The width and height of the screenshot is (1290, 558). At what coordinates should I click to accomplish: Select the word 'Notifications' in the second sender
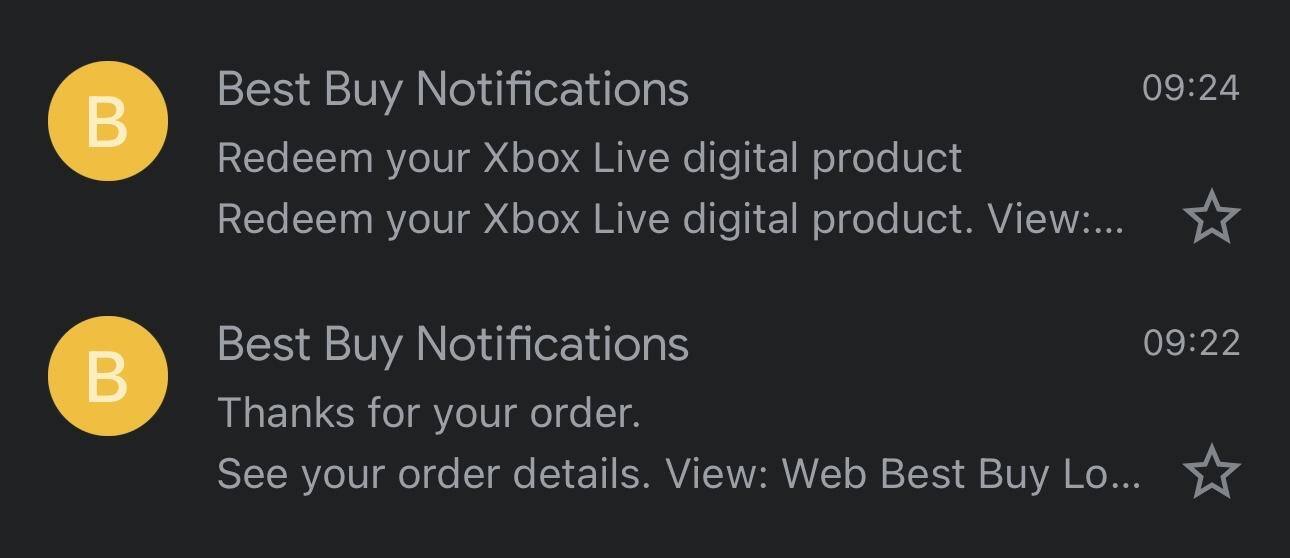coord(552,344)
